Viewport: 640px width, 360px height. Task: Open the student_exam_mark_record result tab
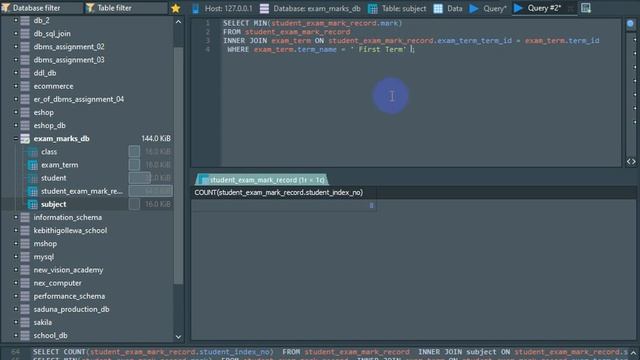(x=261, y=180)
